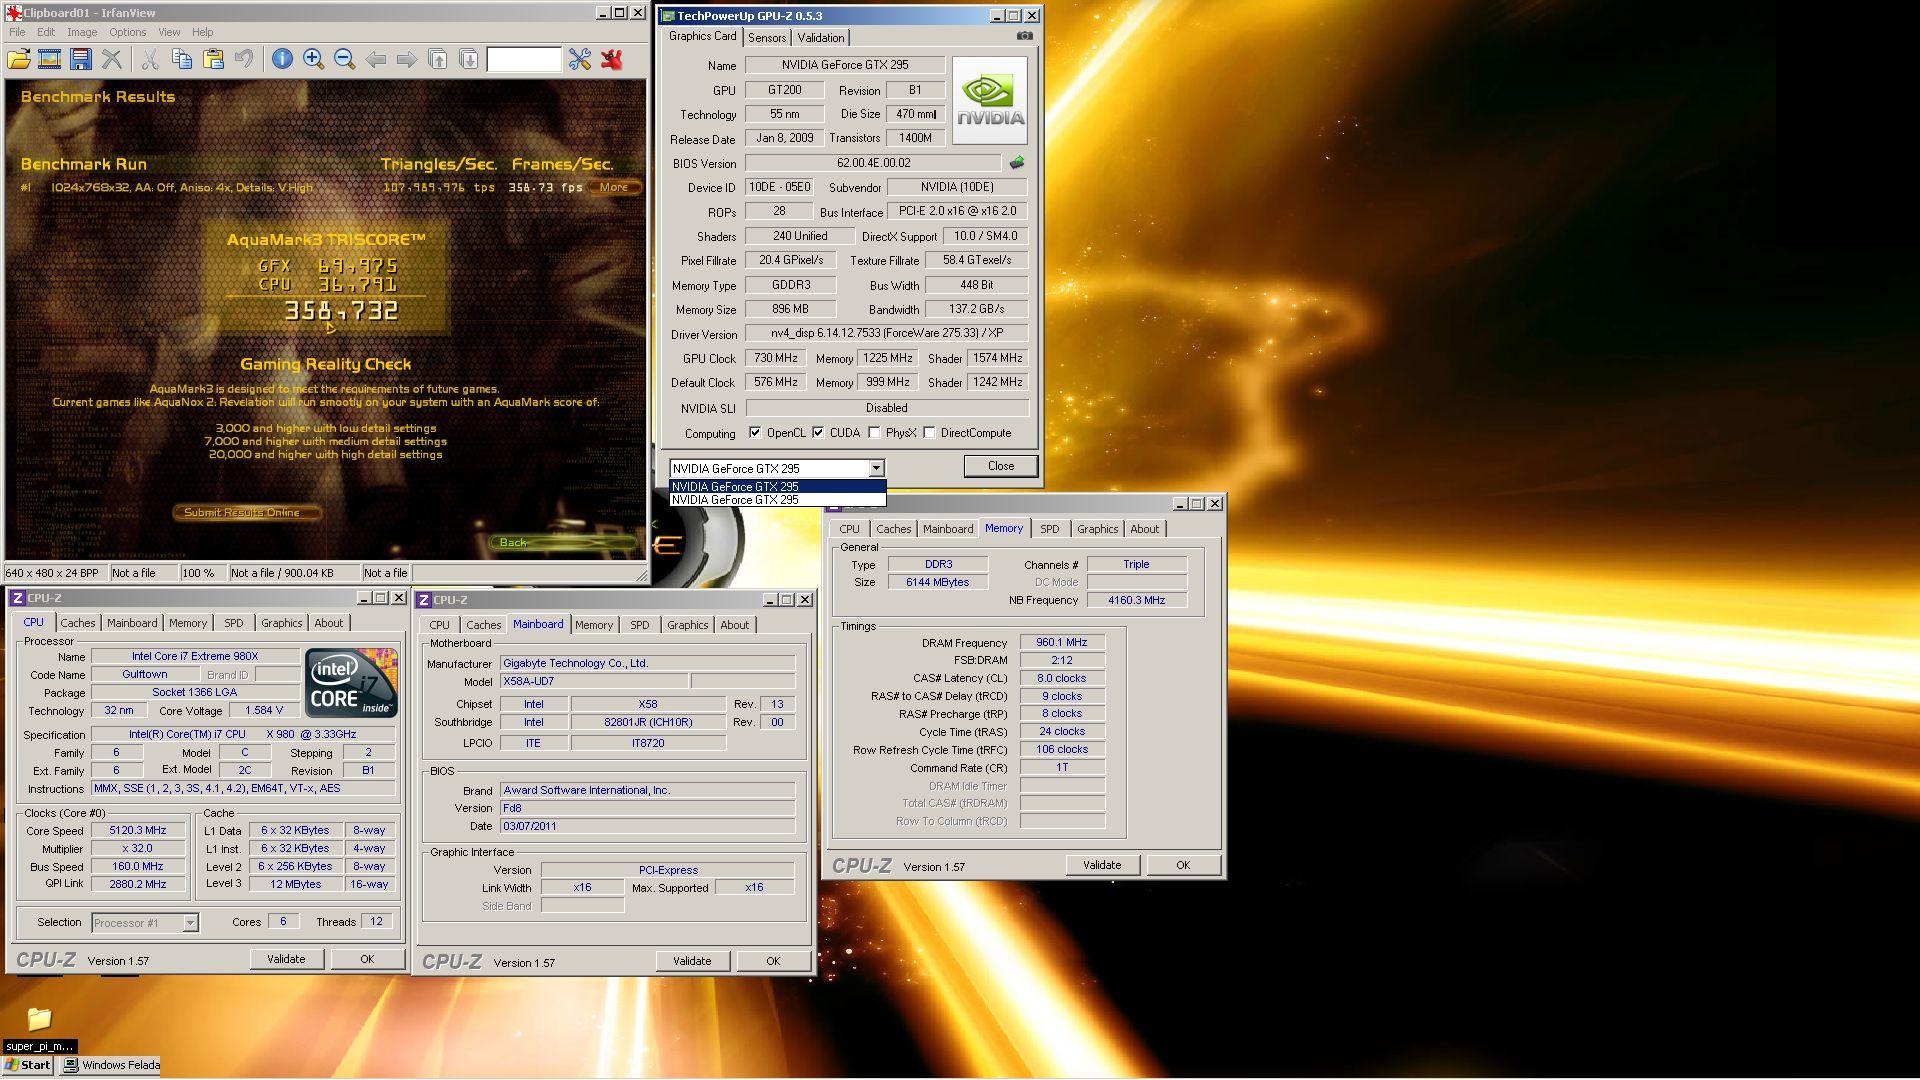Open the SPD tab in CPU-Z memory window
This screenshot has width=1920, height=1080.
(x=1049, y=529)
